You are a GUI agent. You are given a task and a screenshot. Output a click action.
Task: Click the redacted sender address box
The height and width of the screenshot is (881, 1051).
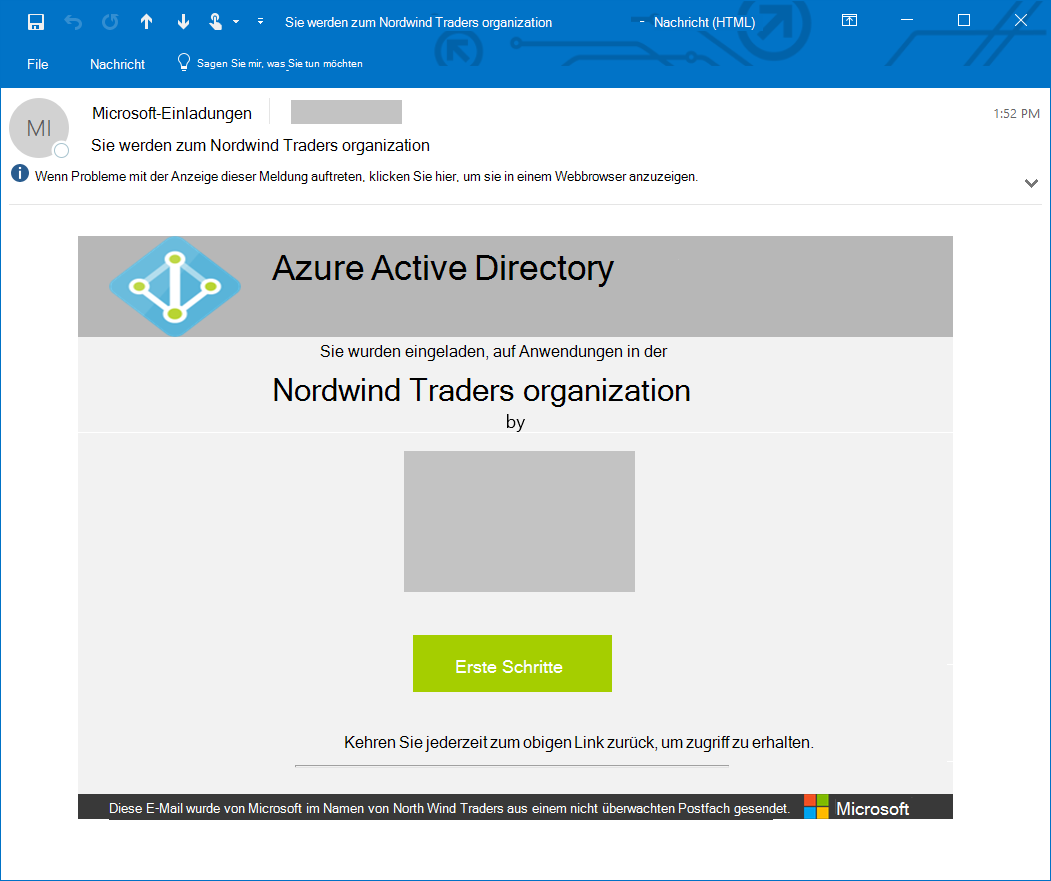pos(347,112)
